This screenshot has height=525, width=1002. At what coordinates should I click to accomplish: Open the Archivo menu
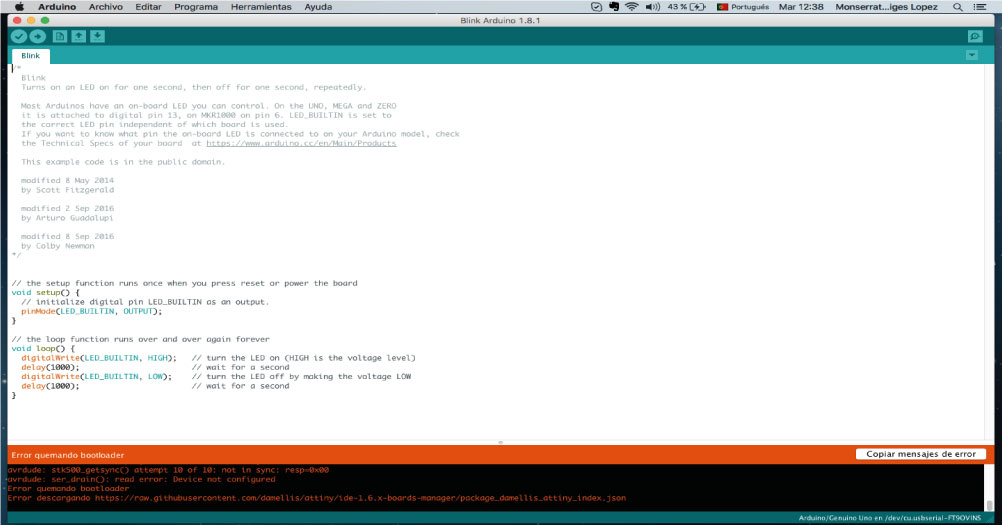click(x=105, y=6)
